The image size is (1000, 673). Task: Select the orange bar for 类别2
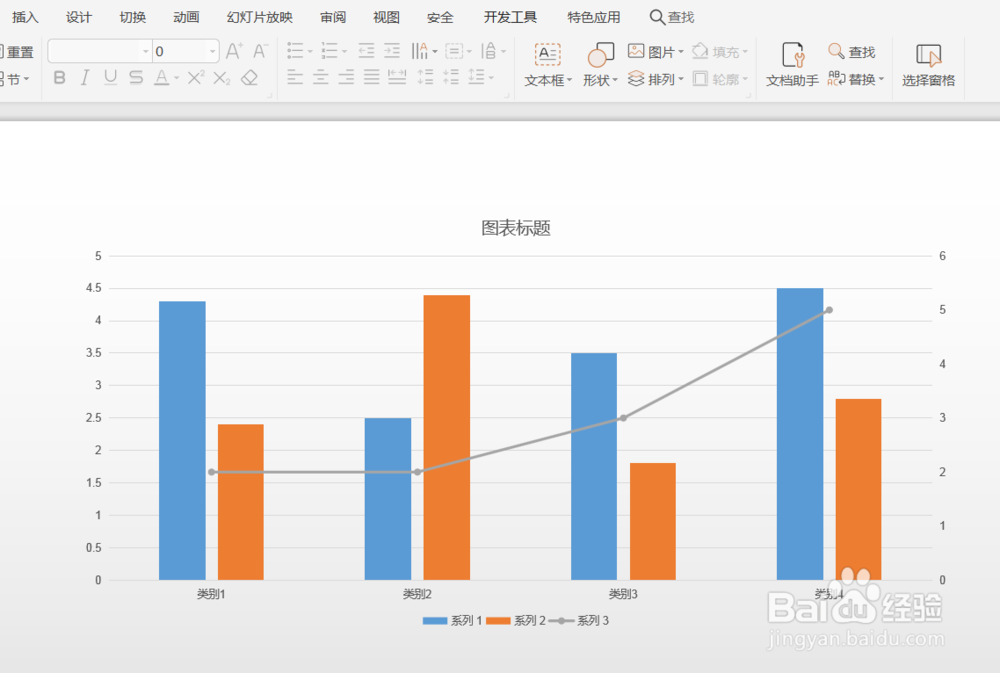pyautogui.click(x=446, y=437)
